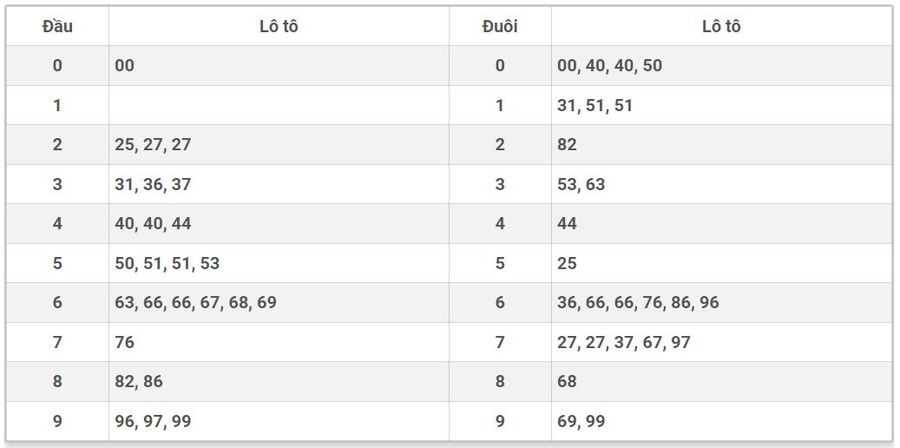The width and height of the screenshot is (900, 448).
Task: Click the right "Lô tô" header
Action: click(x=720, y=26)
